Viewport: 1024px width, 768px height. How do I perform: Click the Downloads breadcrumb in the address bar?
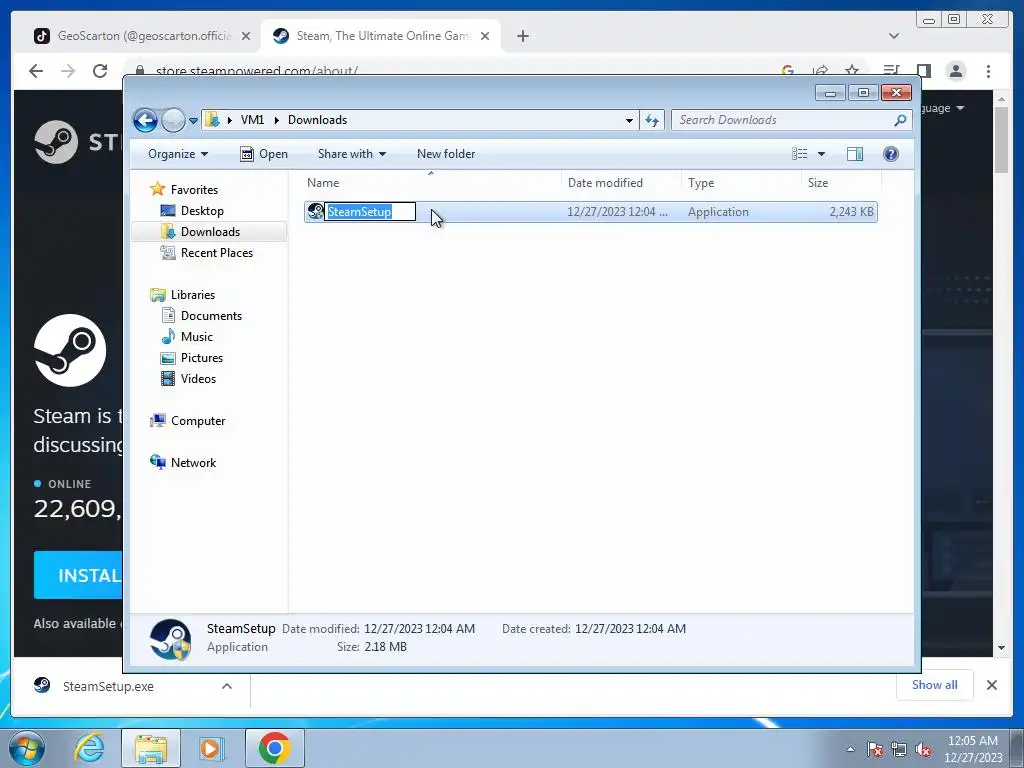click(x=317, y=120)
